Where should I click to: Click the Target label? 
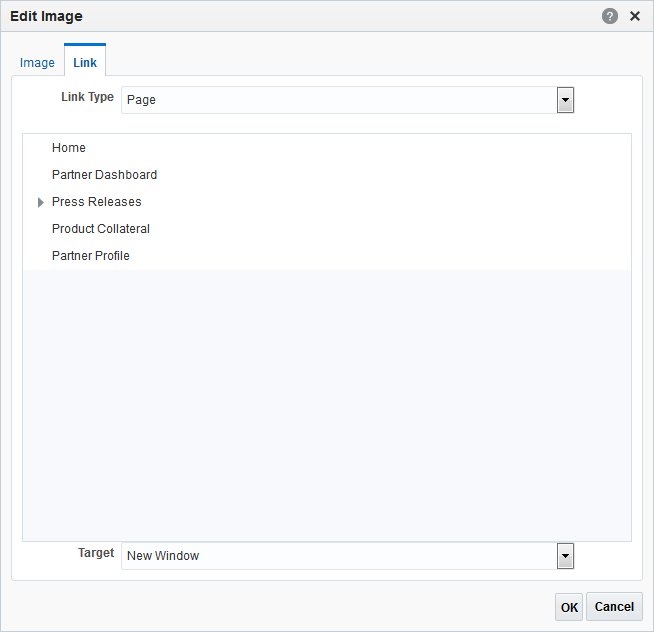pos(96,553)
